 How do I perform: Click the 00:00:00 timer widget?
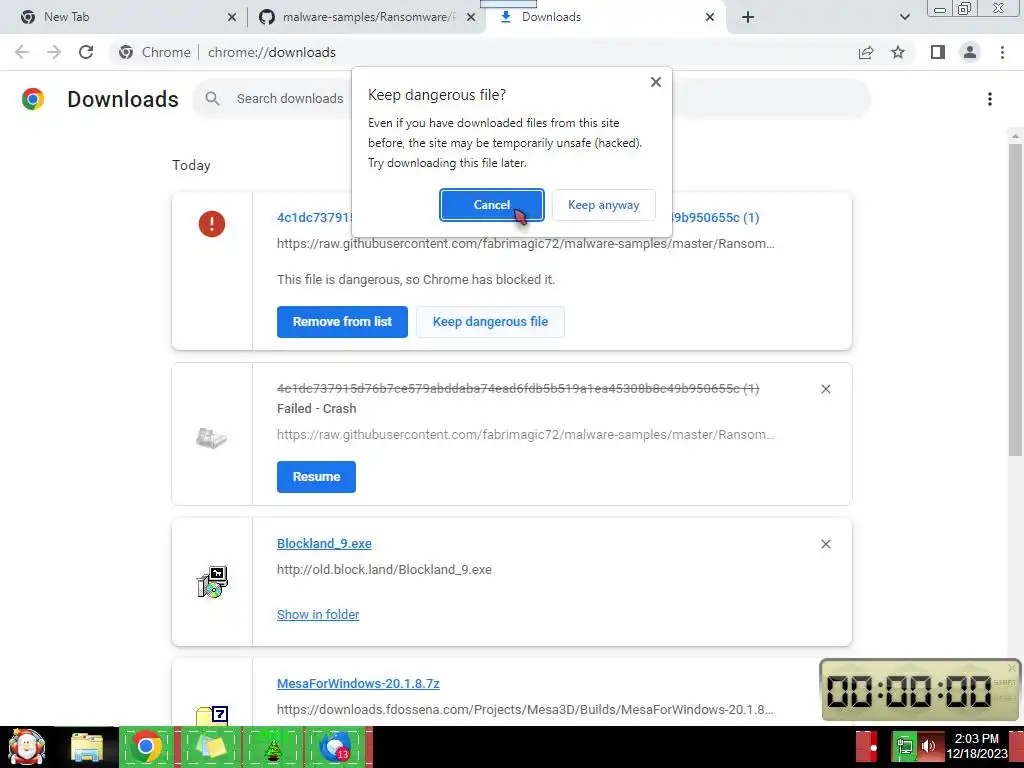click(x=920, y=691)
